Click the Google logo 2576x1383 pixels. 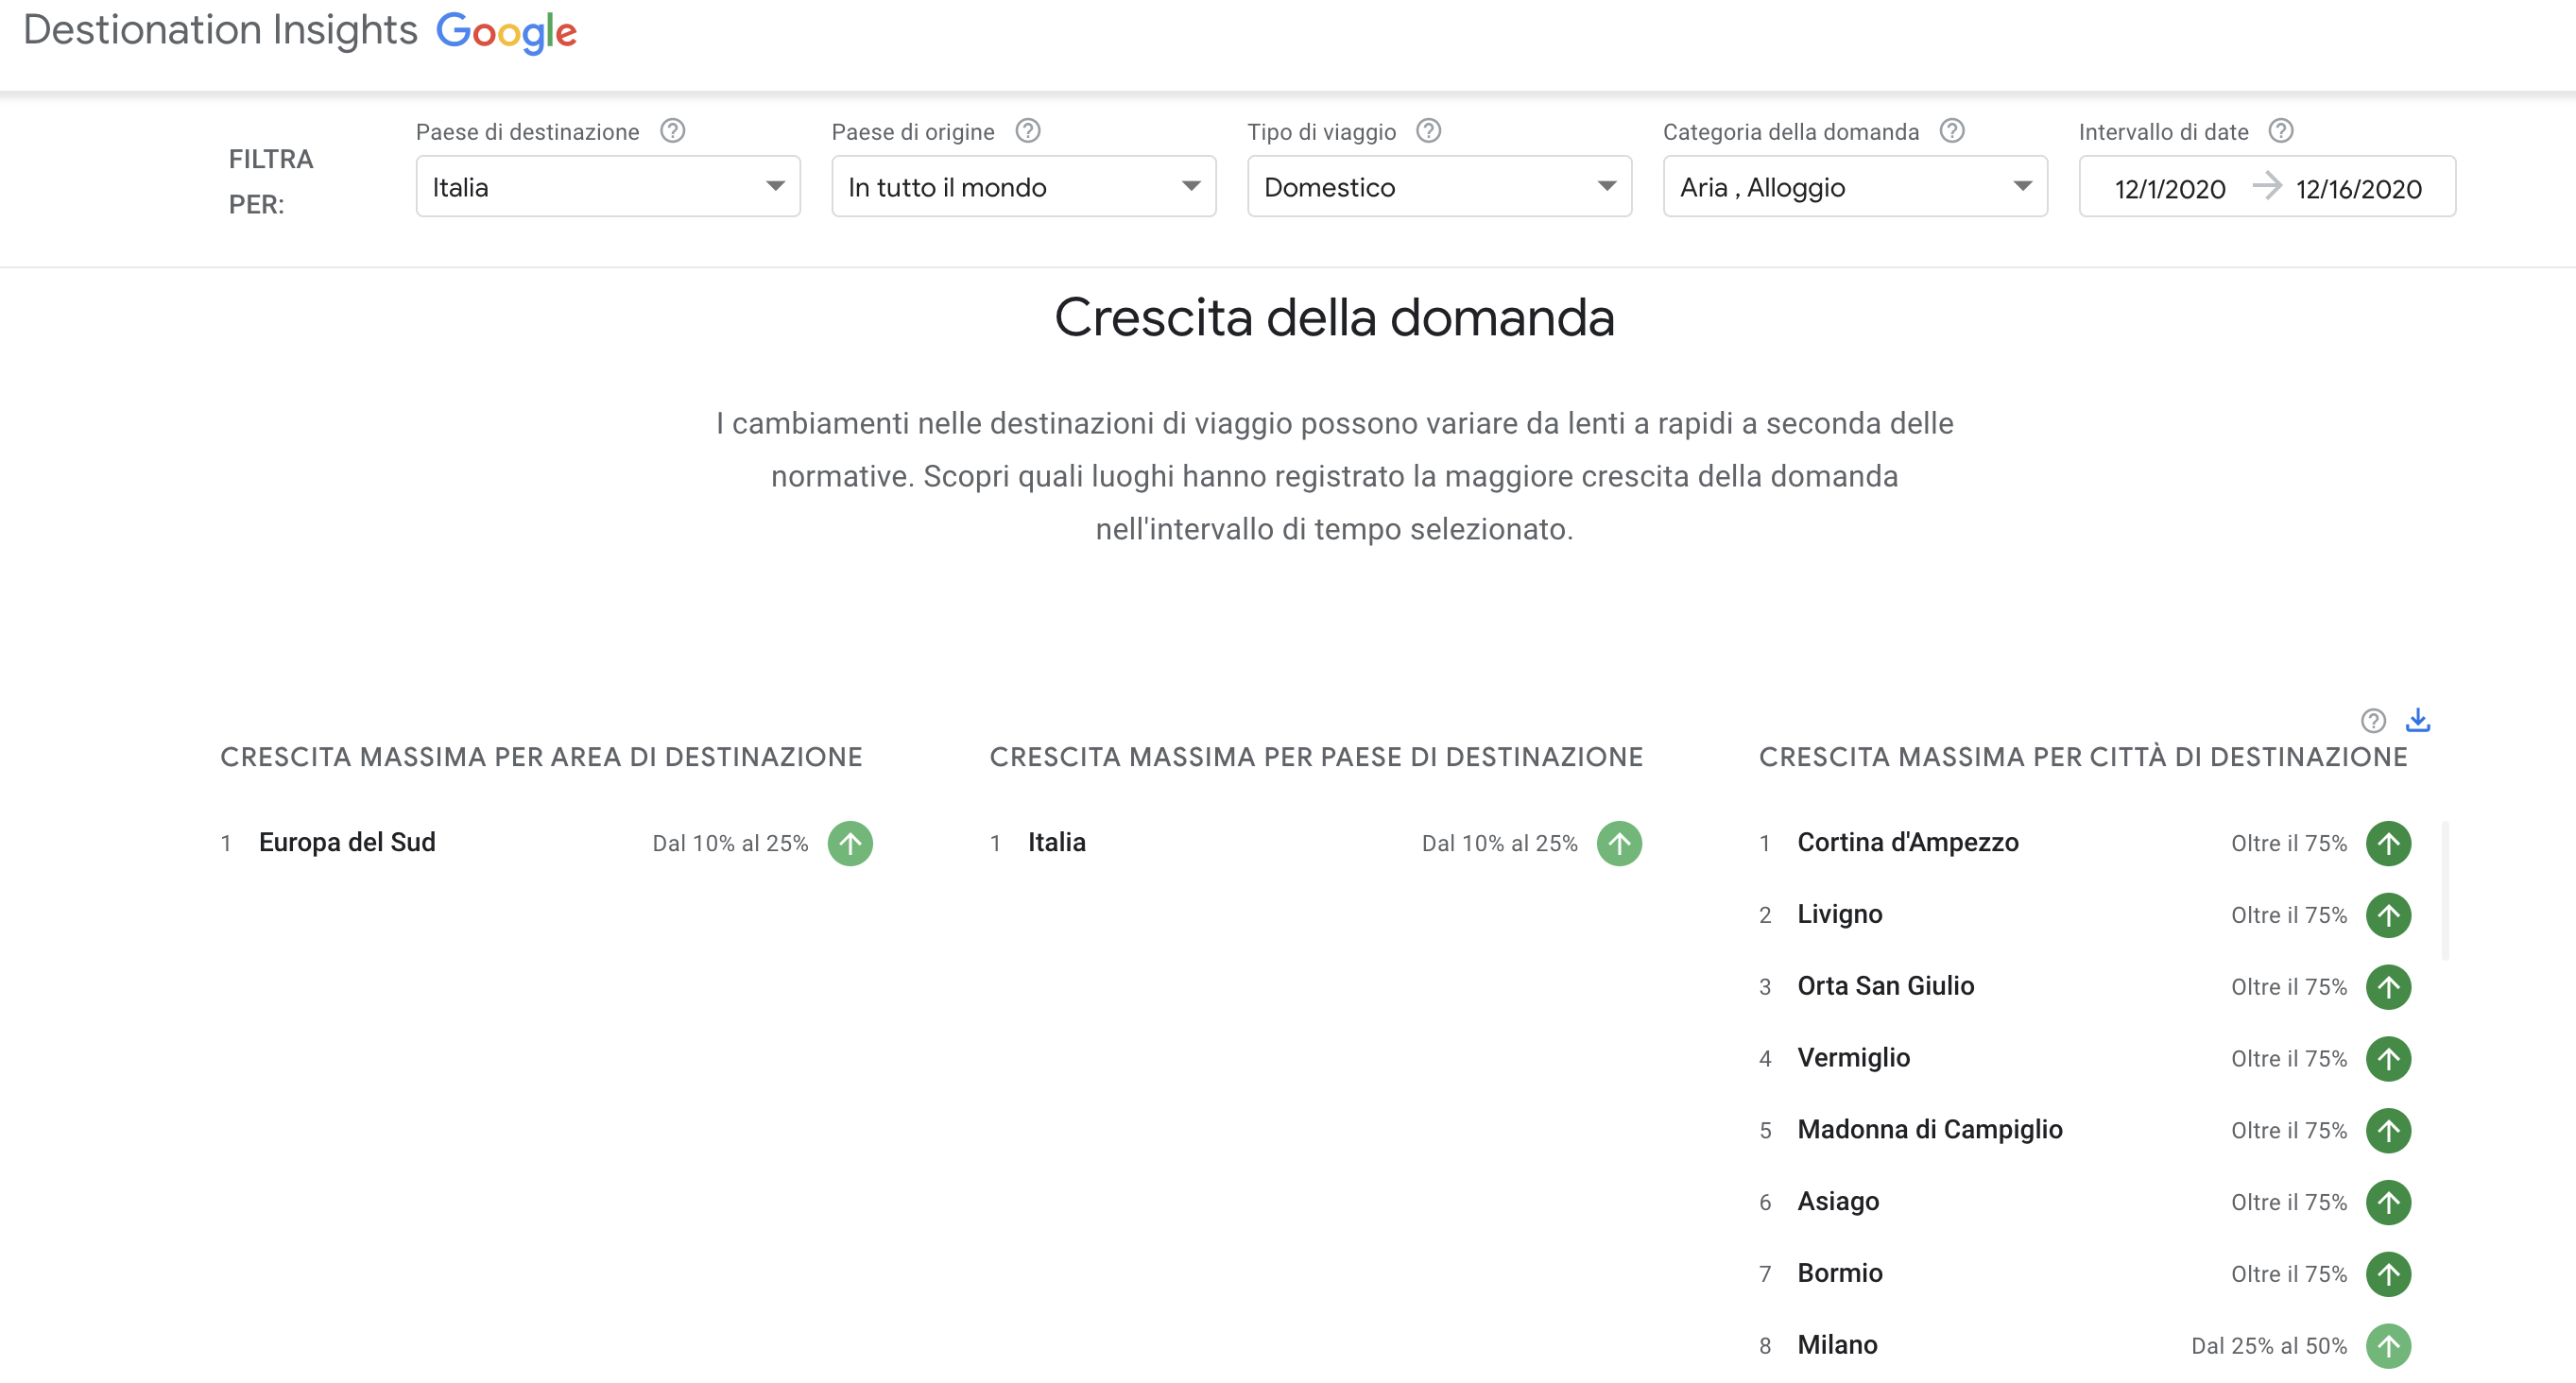coord(506,32)
